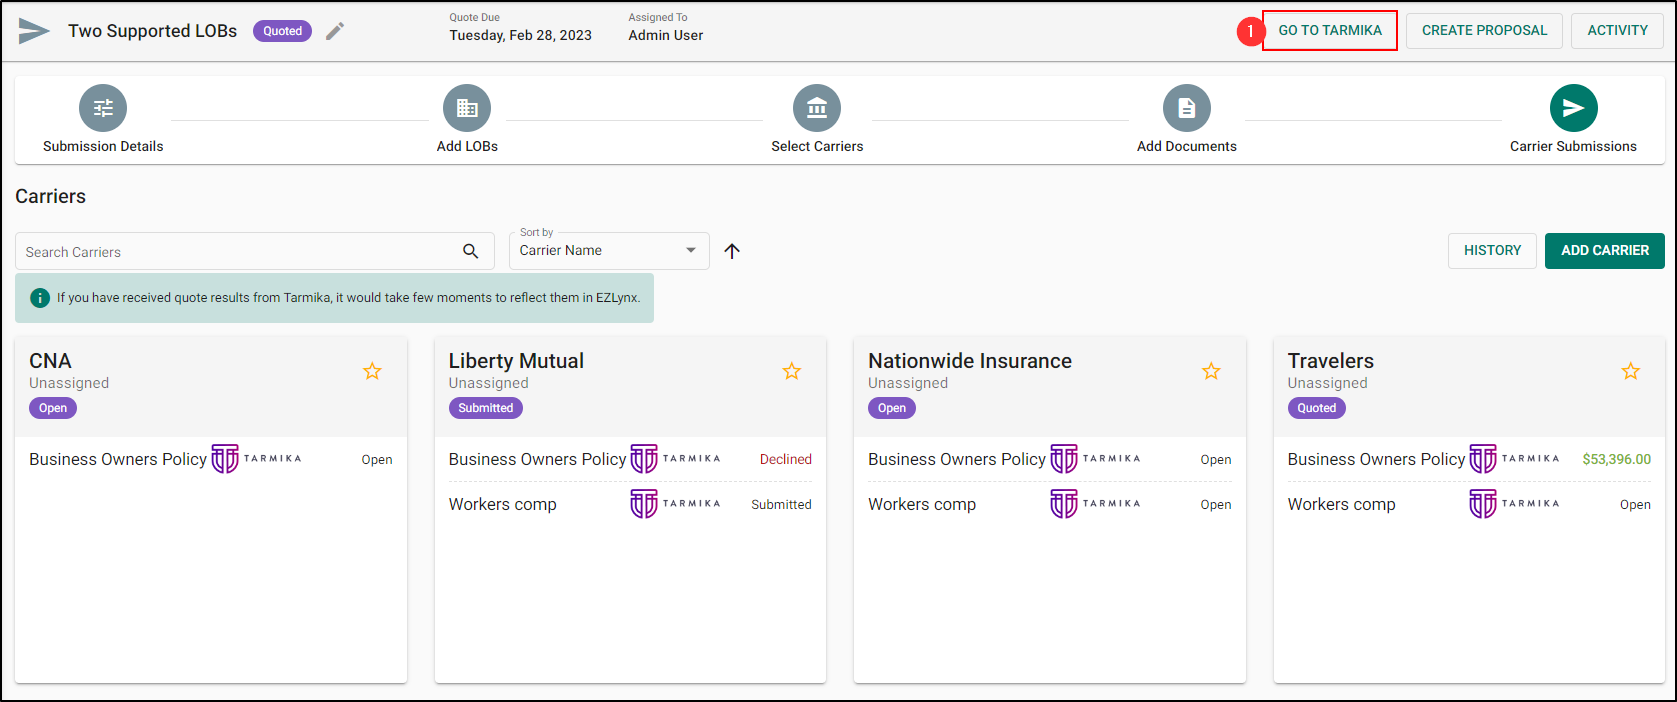Click the Select Carriers step label

817,146
